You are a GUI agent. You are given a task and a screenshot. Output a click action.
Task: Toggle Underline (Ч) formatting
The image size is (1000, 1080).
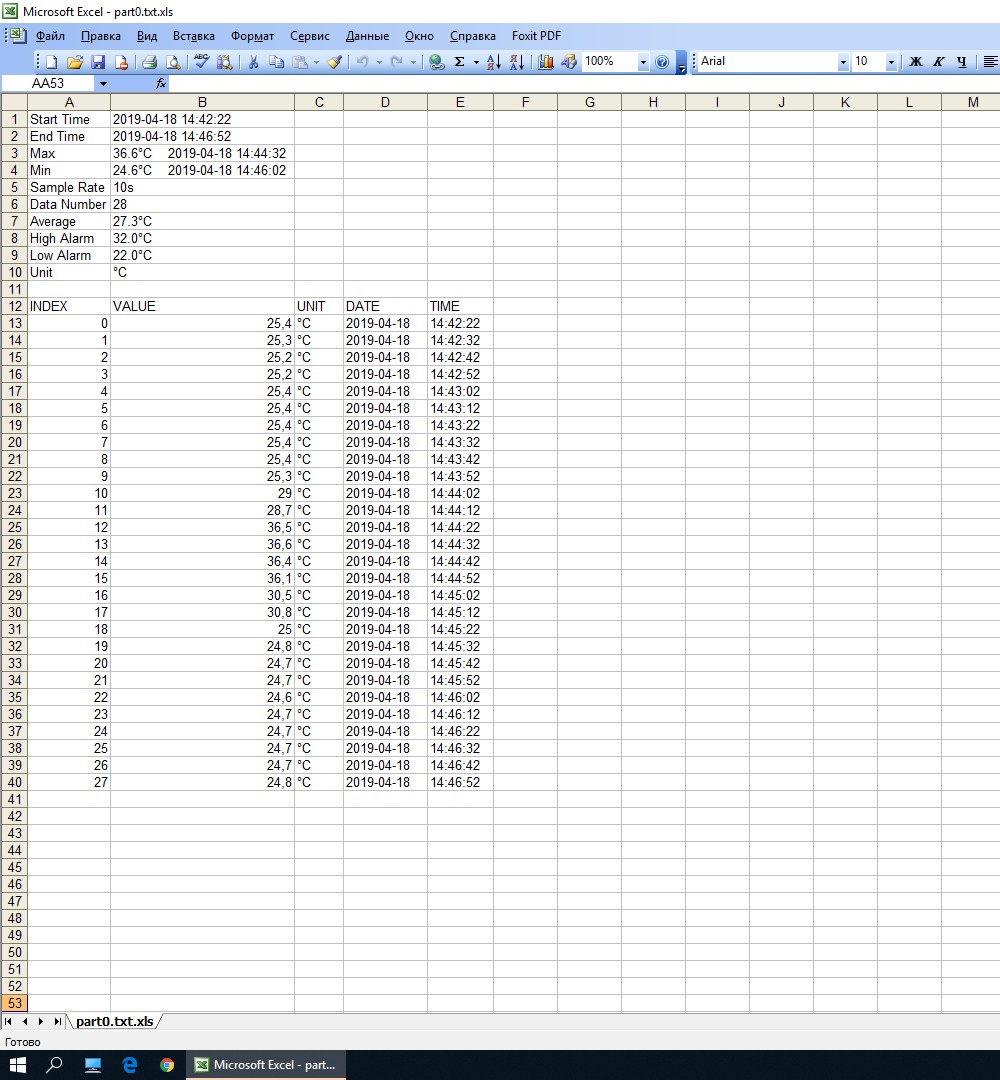click(961, 62)
